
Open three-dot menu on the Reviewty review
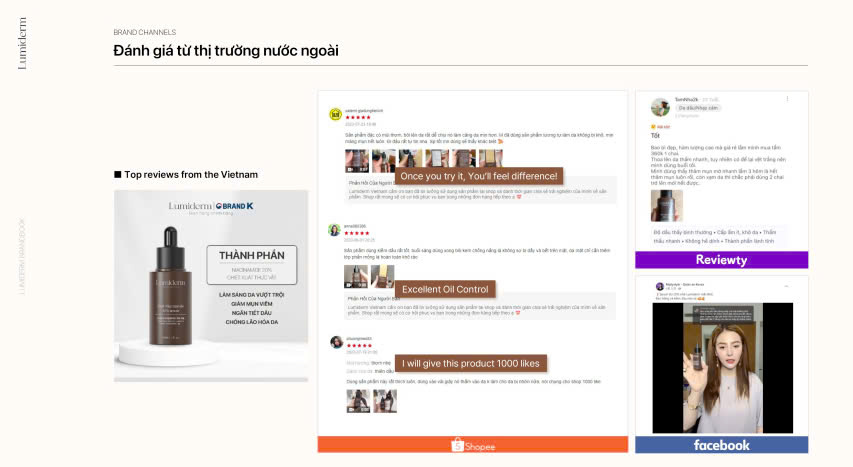[x=787, y=99]
